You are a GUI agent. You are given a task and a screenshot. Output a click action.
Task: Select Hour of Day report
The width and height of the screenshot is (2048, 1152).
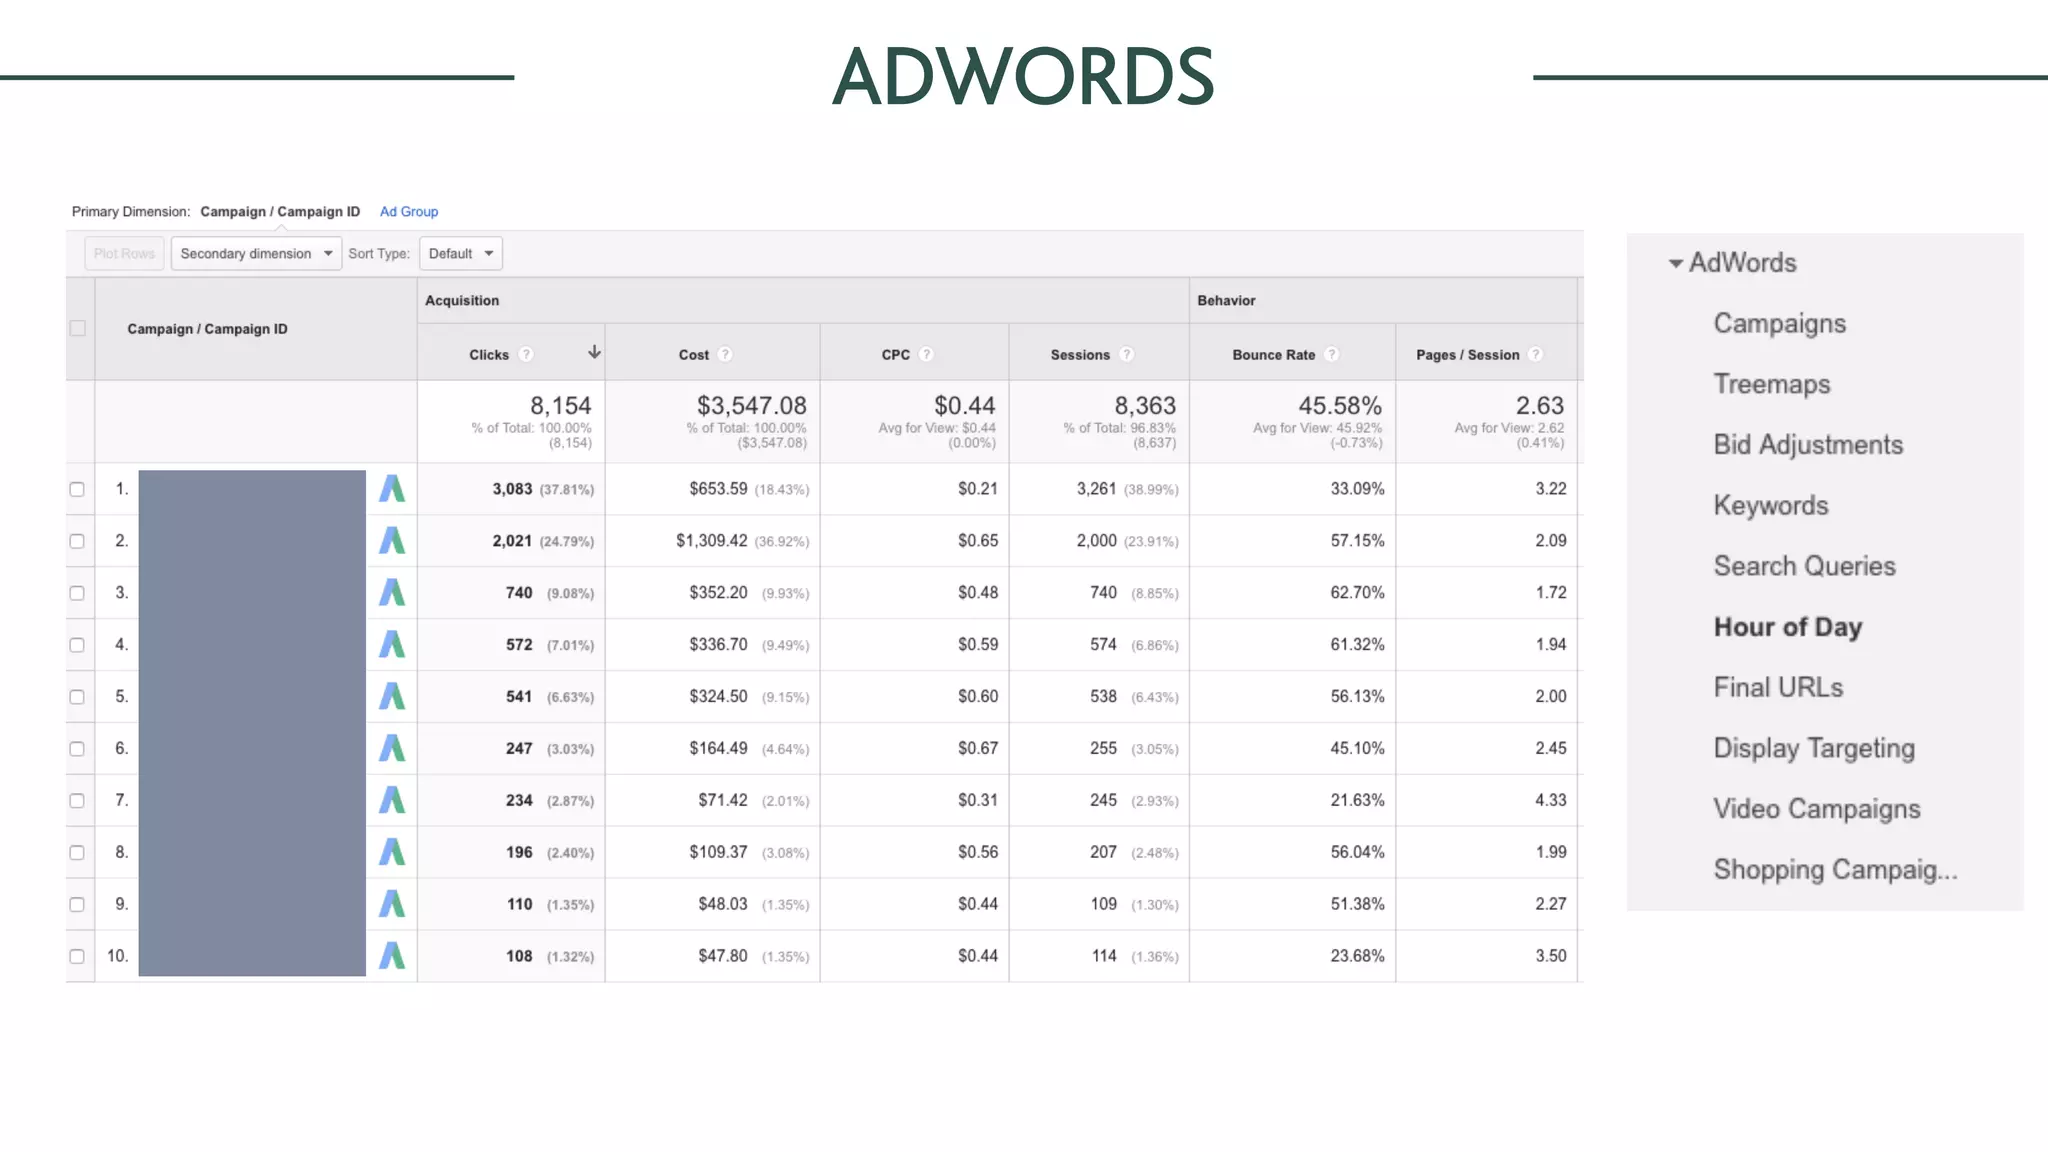point(1787,627)
